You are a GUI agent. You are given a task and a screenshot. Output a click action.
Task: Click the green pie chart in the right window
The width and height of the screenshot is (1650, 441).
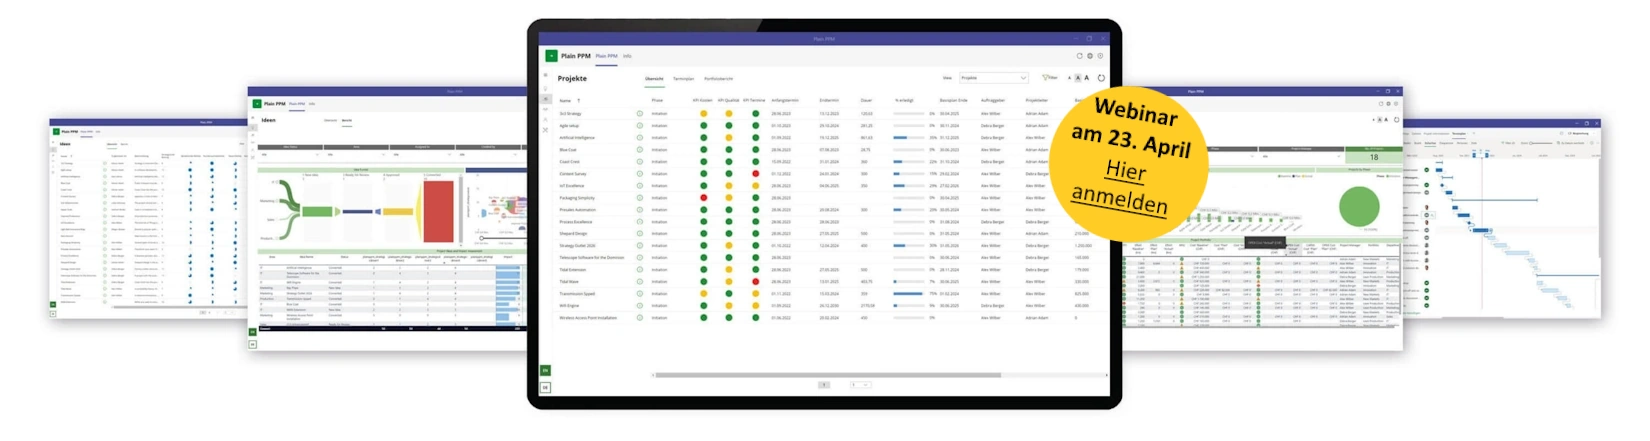click(1359, 206)
